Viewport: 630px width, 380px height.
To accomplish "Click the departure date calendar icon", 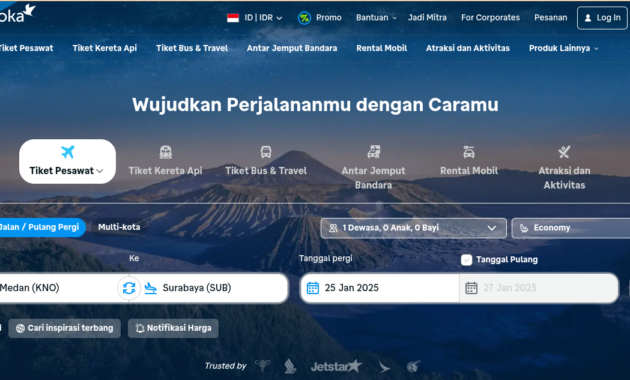I will click(313, 288).
